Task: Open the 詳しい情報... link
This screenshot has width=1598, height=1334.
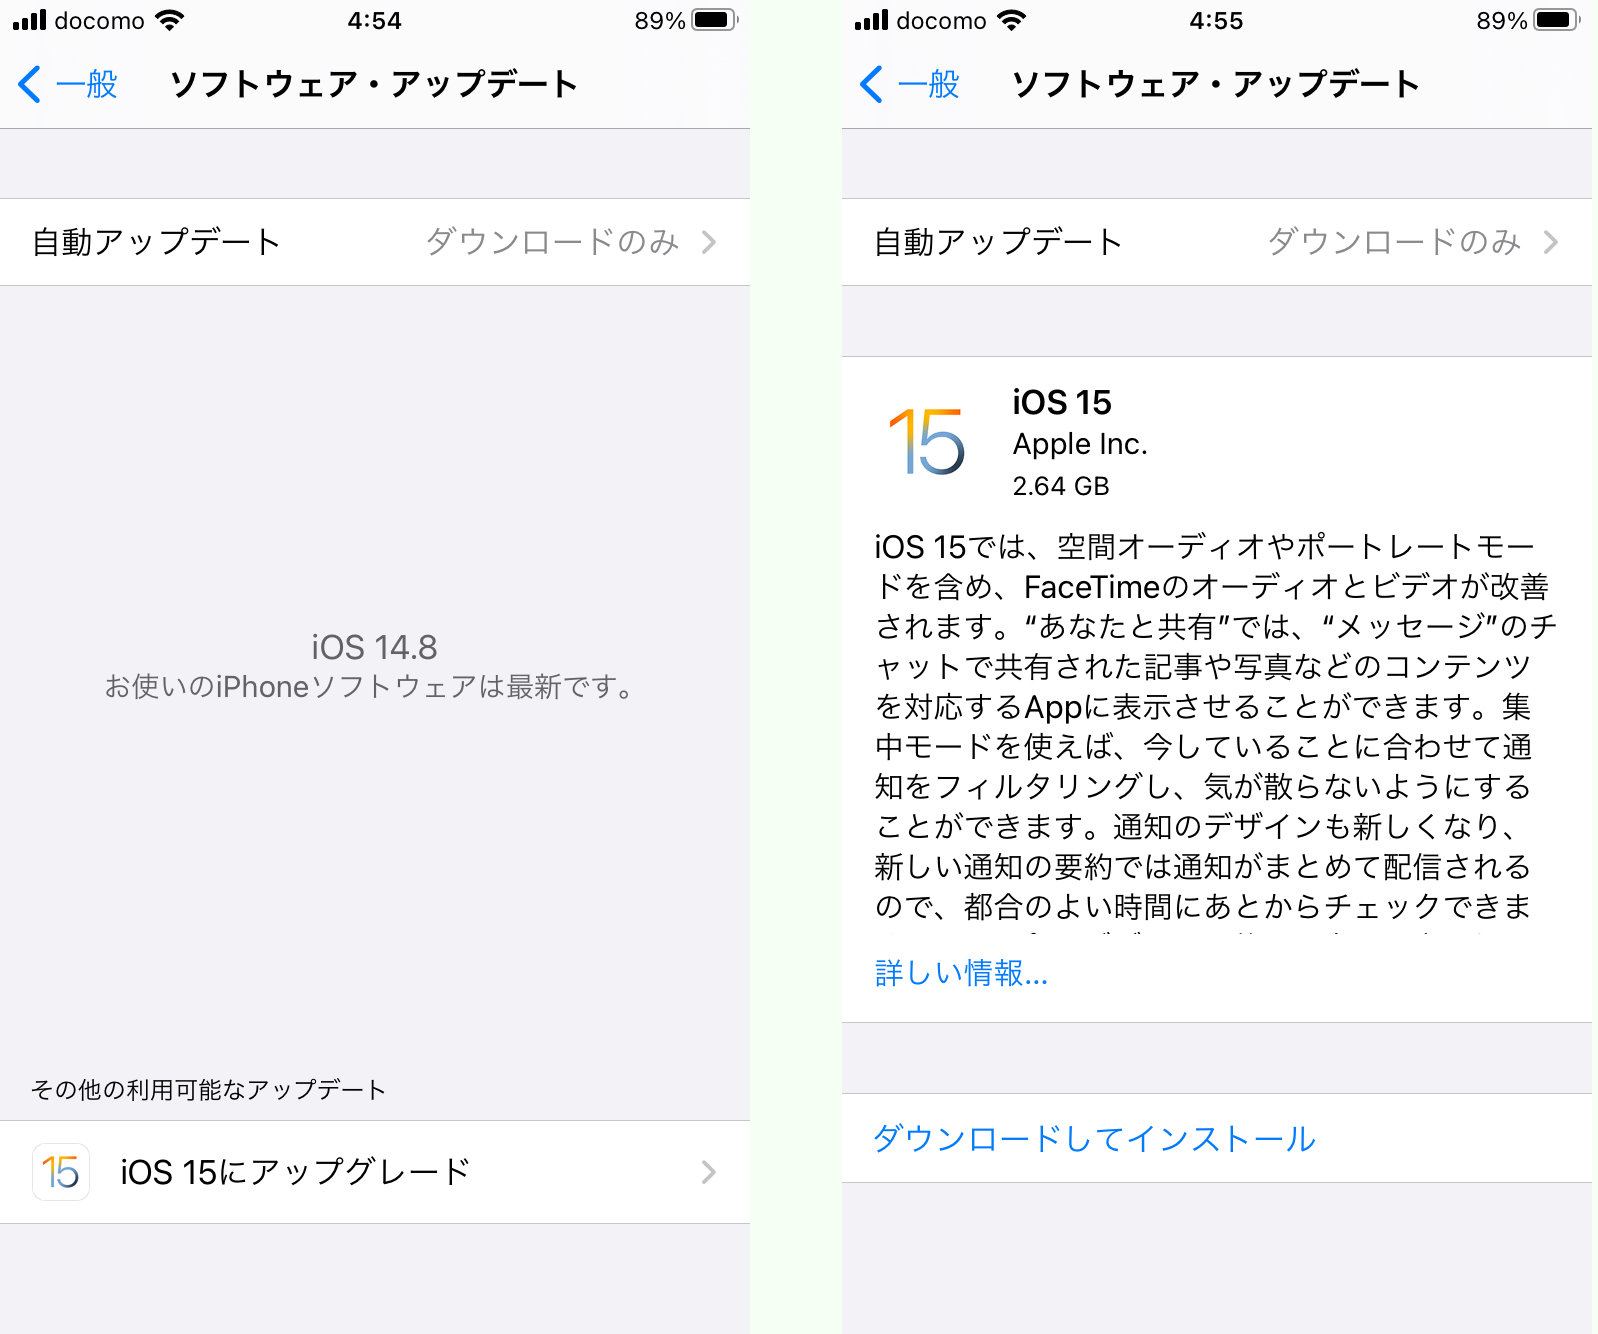Action: click(961, 973)
